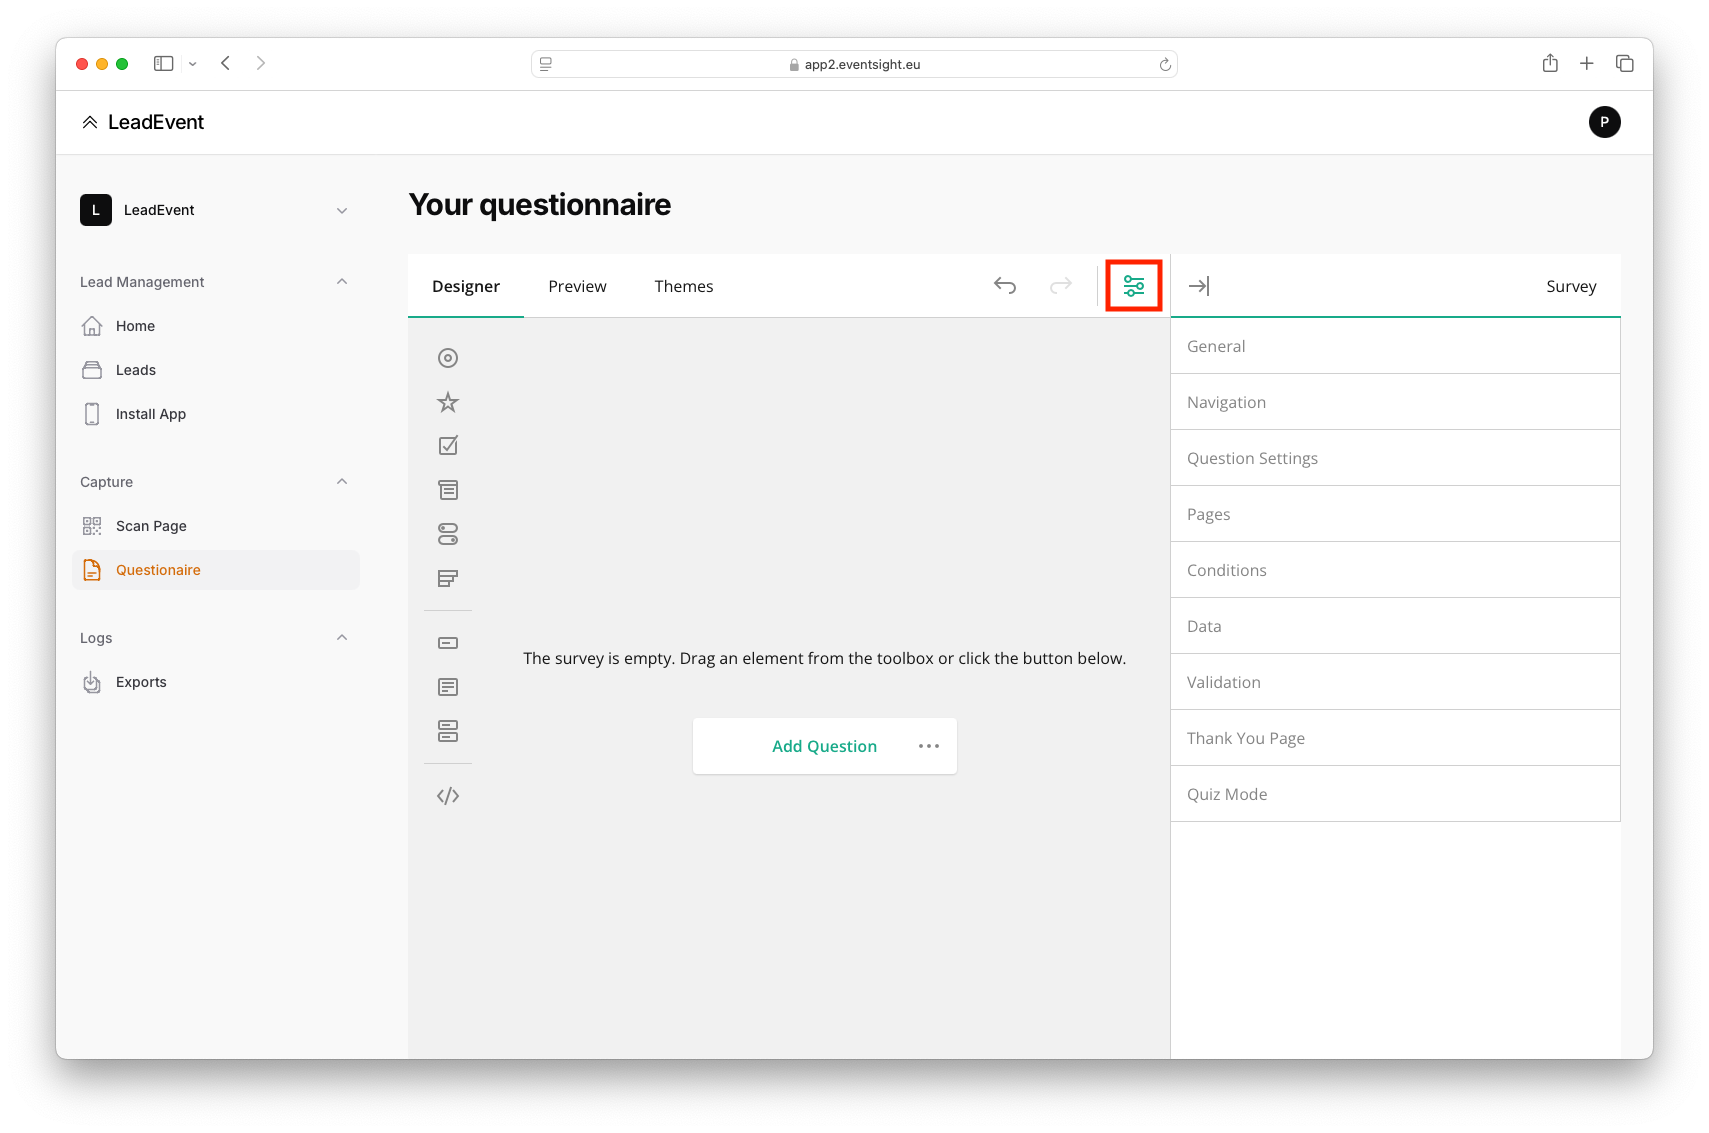This screenshot has width=1709, height=1133.
Task: Open question type menu via three dots
Action: [929, 746]
